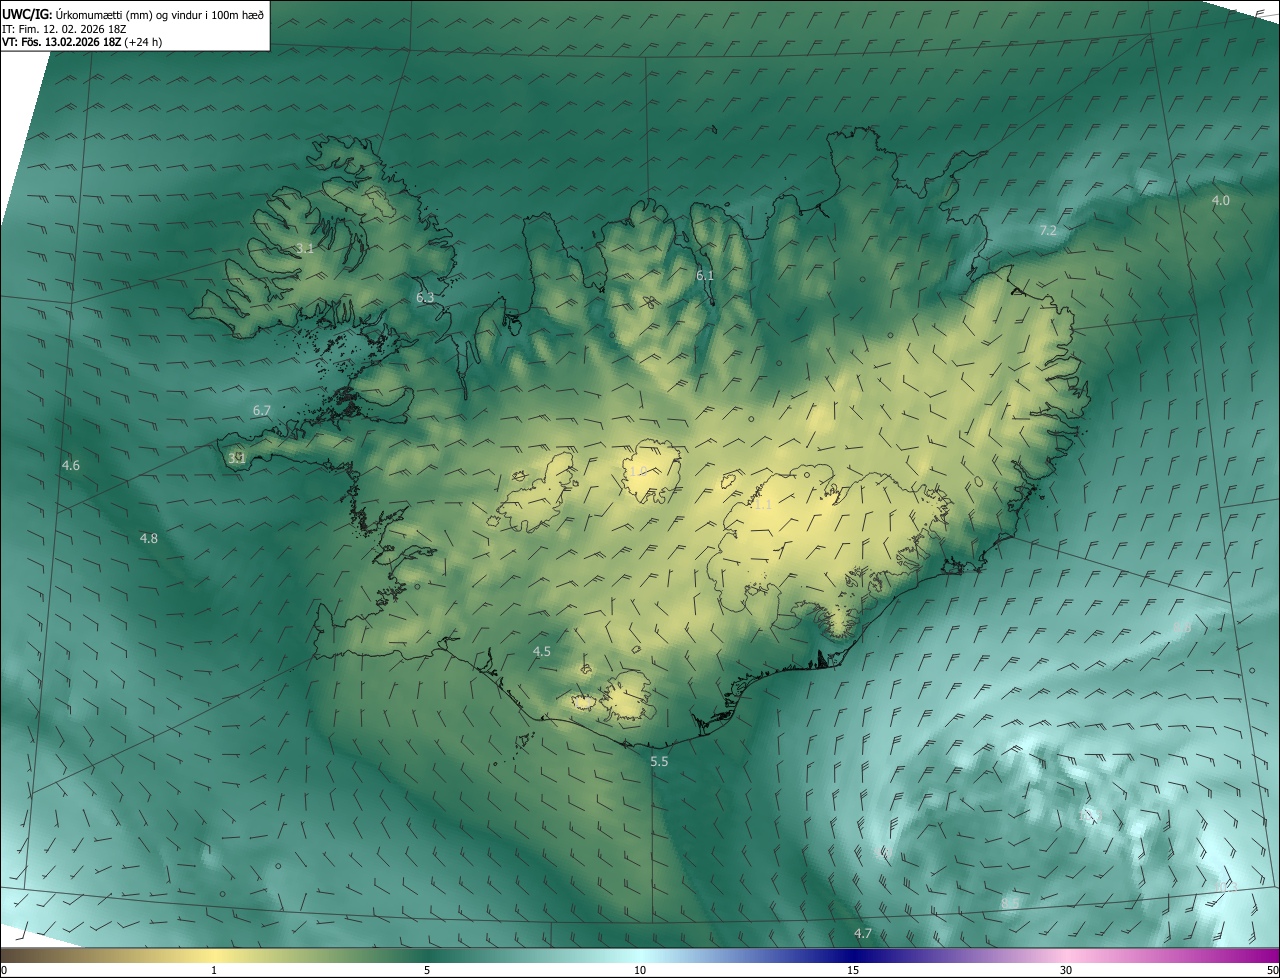Click the 4.7 value near the bottom edge
1280x978 pixels.
click(x=862, y=933)
